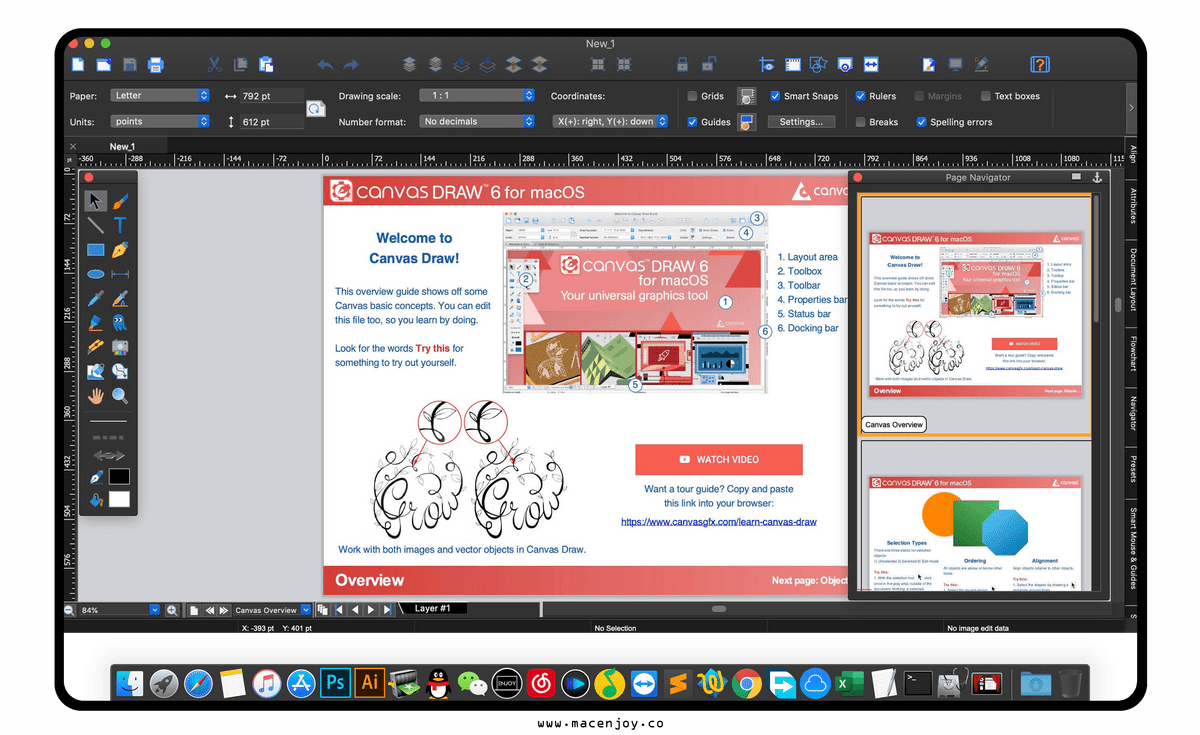This screenshot has width=1200, height=735.
Task: Open the Attributes docking tab
Action: coord(1133,204)
